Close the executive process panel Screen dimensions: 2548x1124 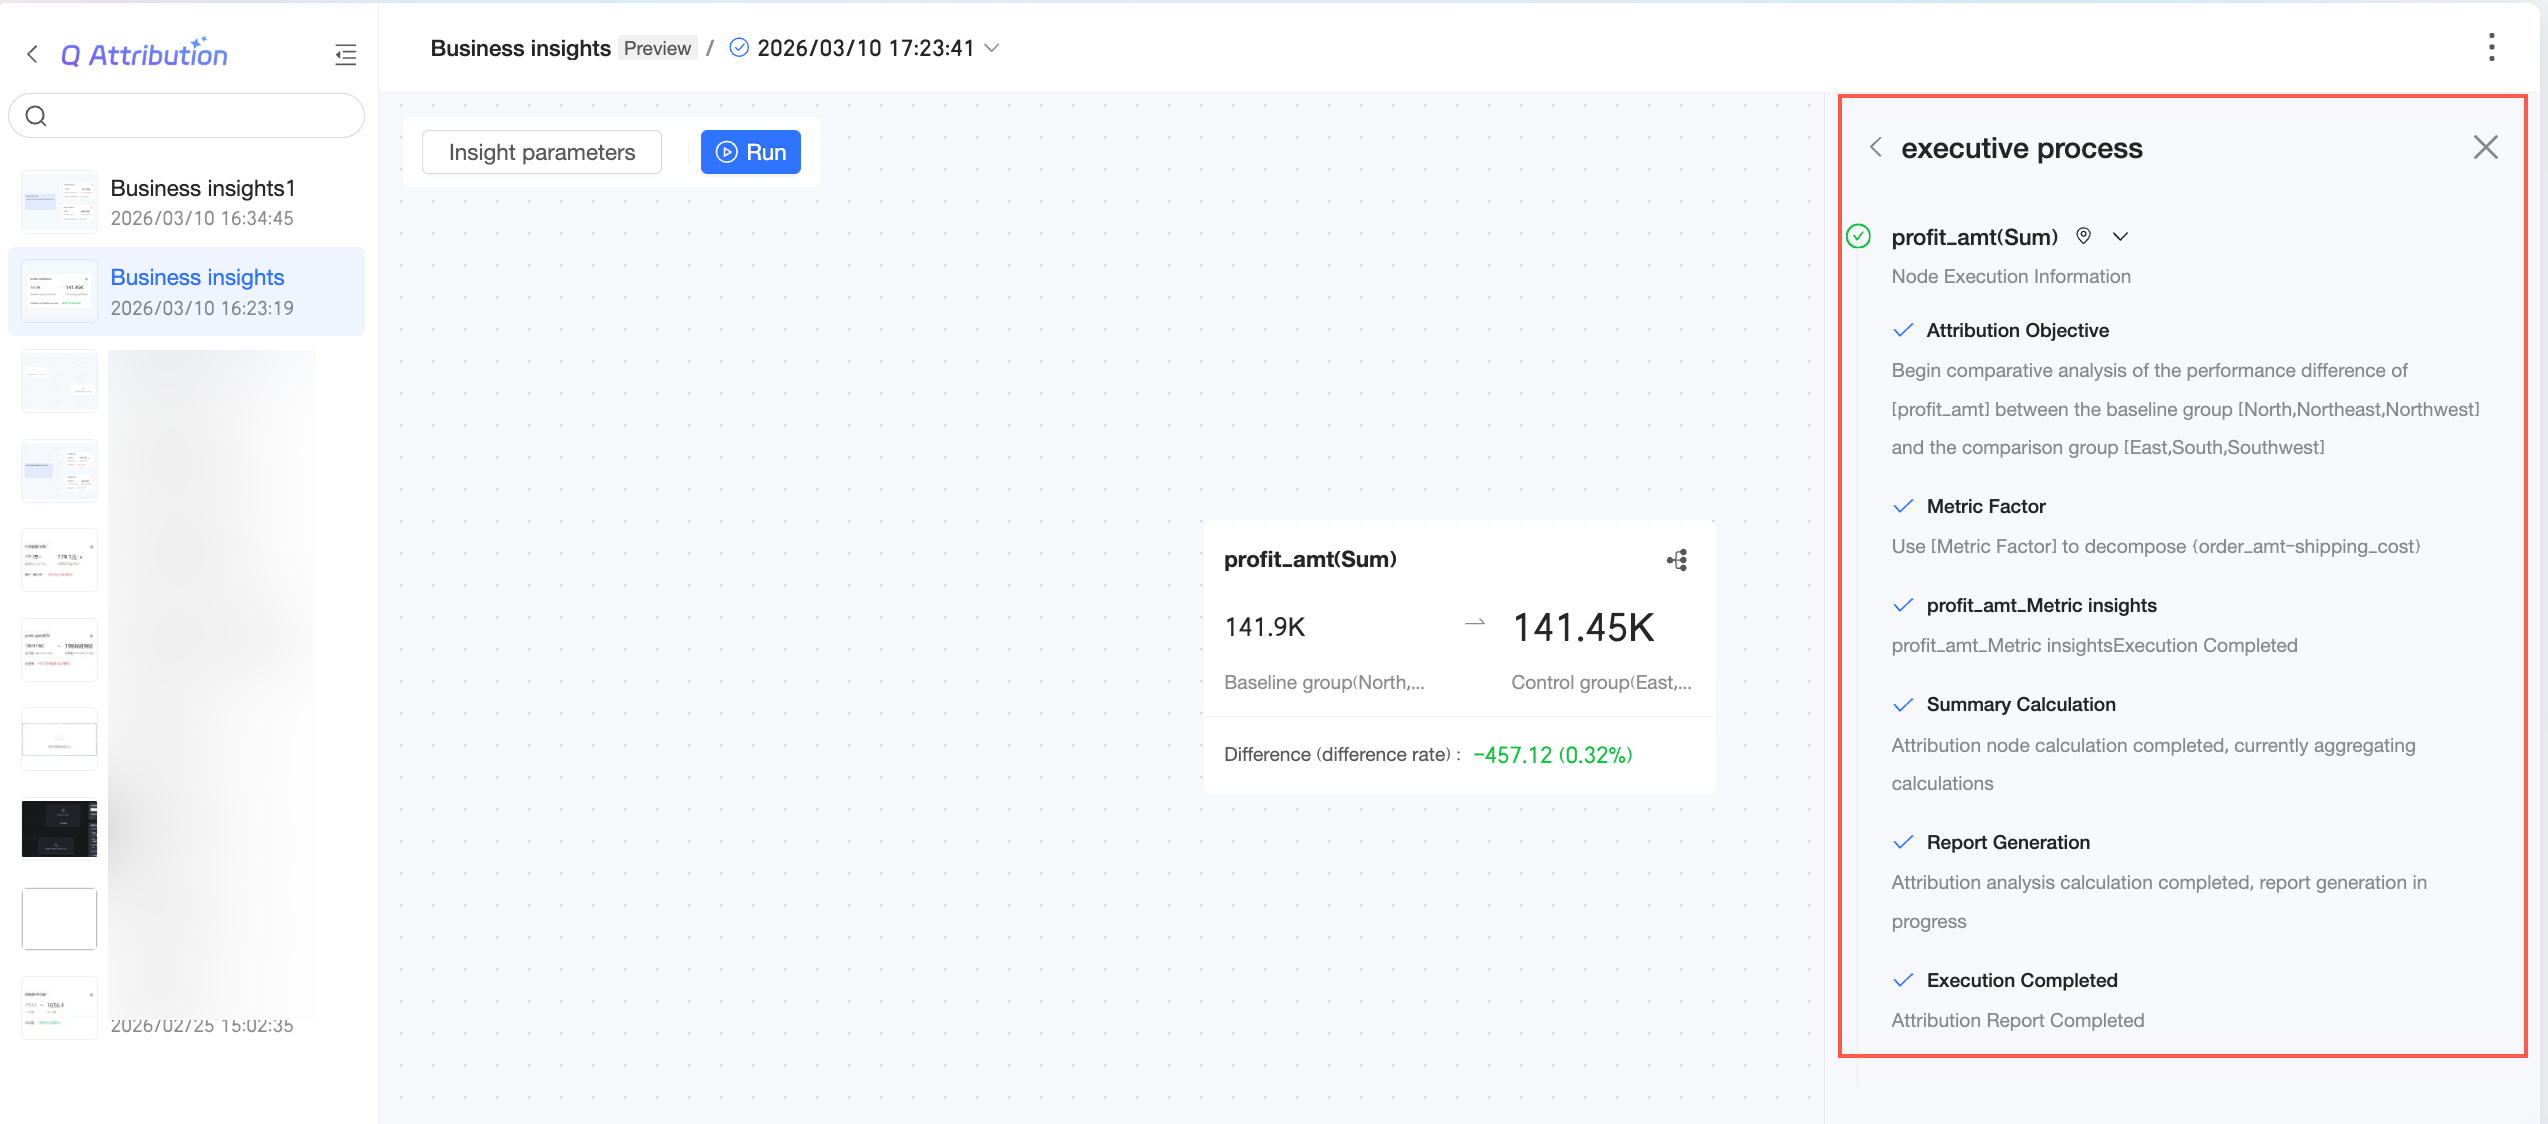click(x=2485, y=147)
